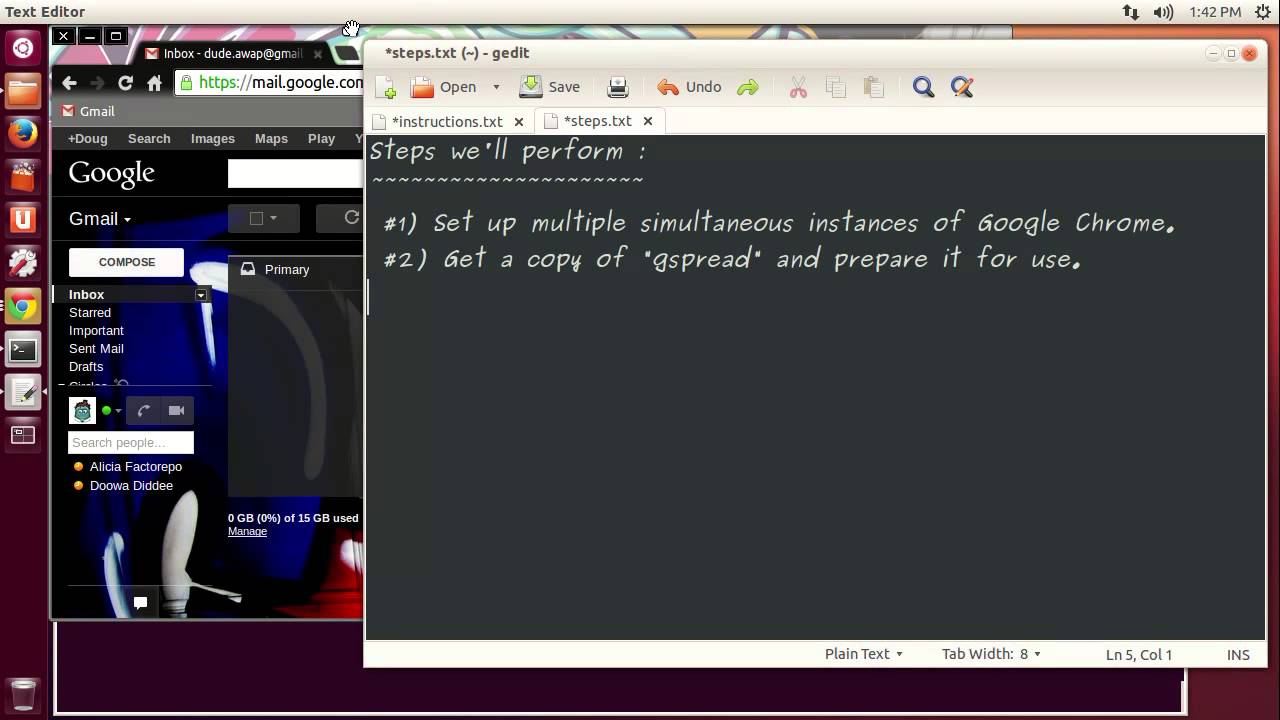Close the *steps.txt tab
Screen dimensions: 1280x720
648,121
